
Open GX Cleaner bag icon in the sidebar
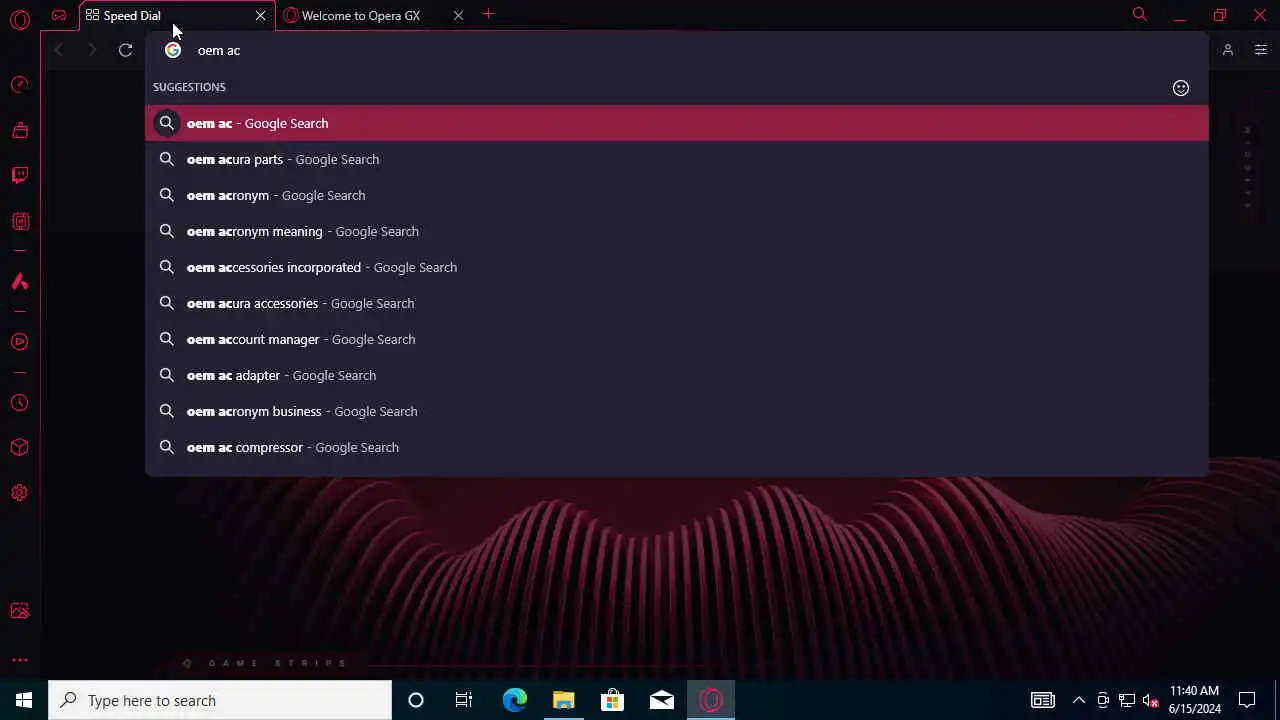pos(20,130)
